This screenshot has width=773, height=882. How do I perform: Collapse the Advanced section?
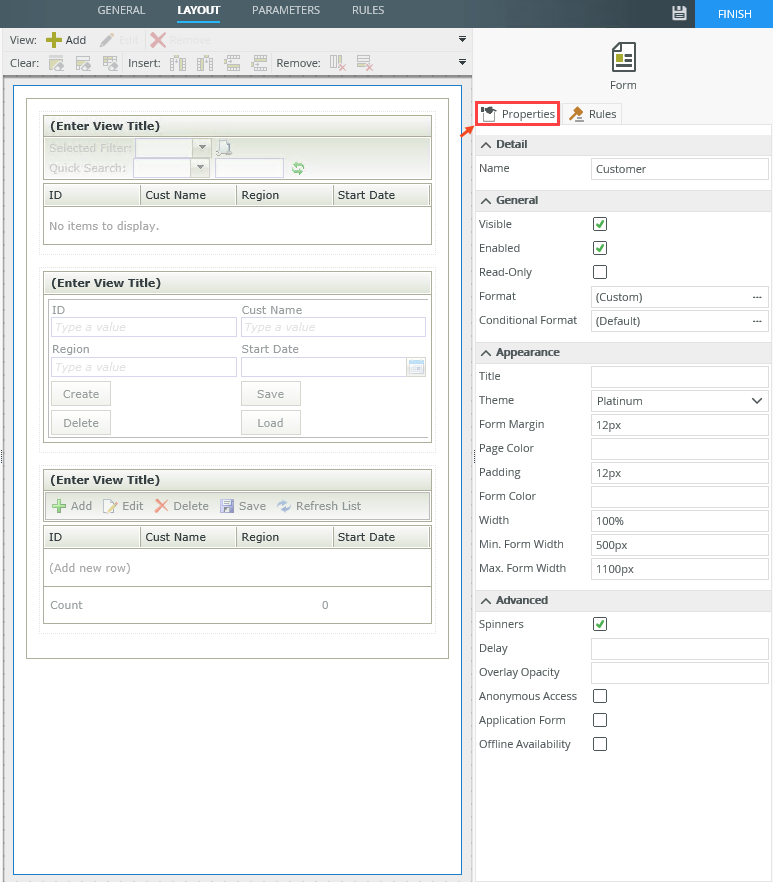coord(486,601)
